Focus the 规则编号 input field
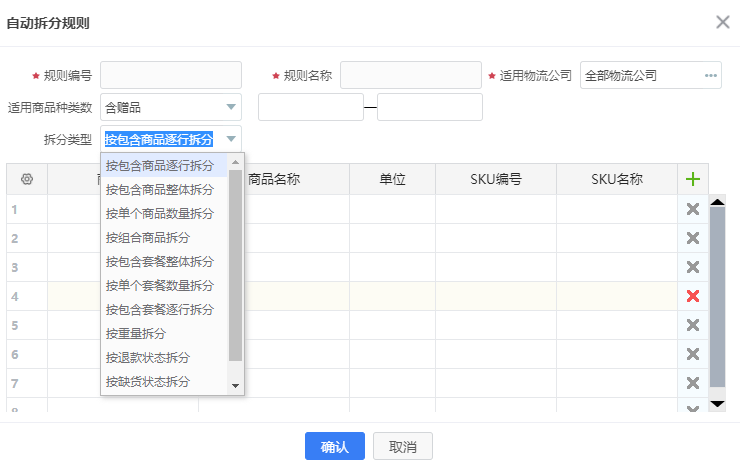The height and width of the screenshot is (467, 740). [x=171, y=75]
